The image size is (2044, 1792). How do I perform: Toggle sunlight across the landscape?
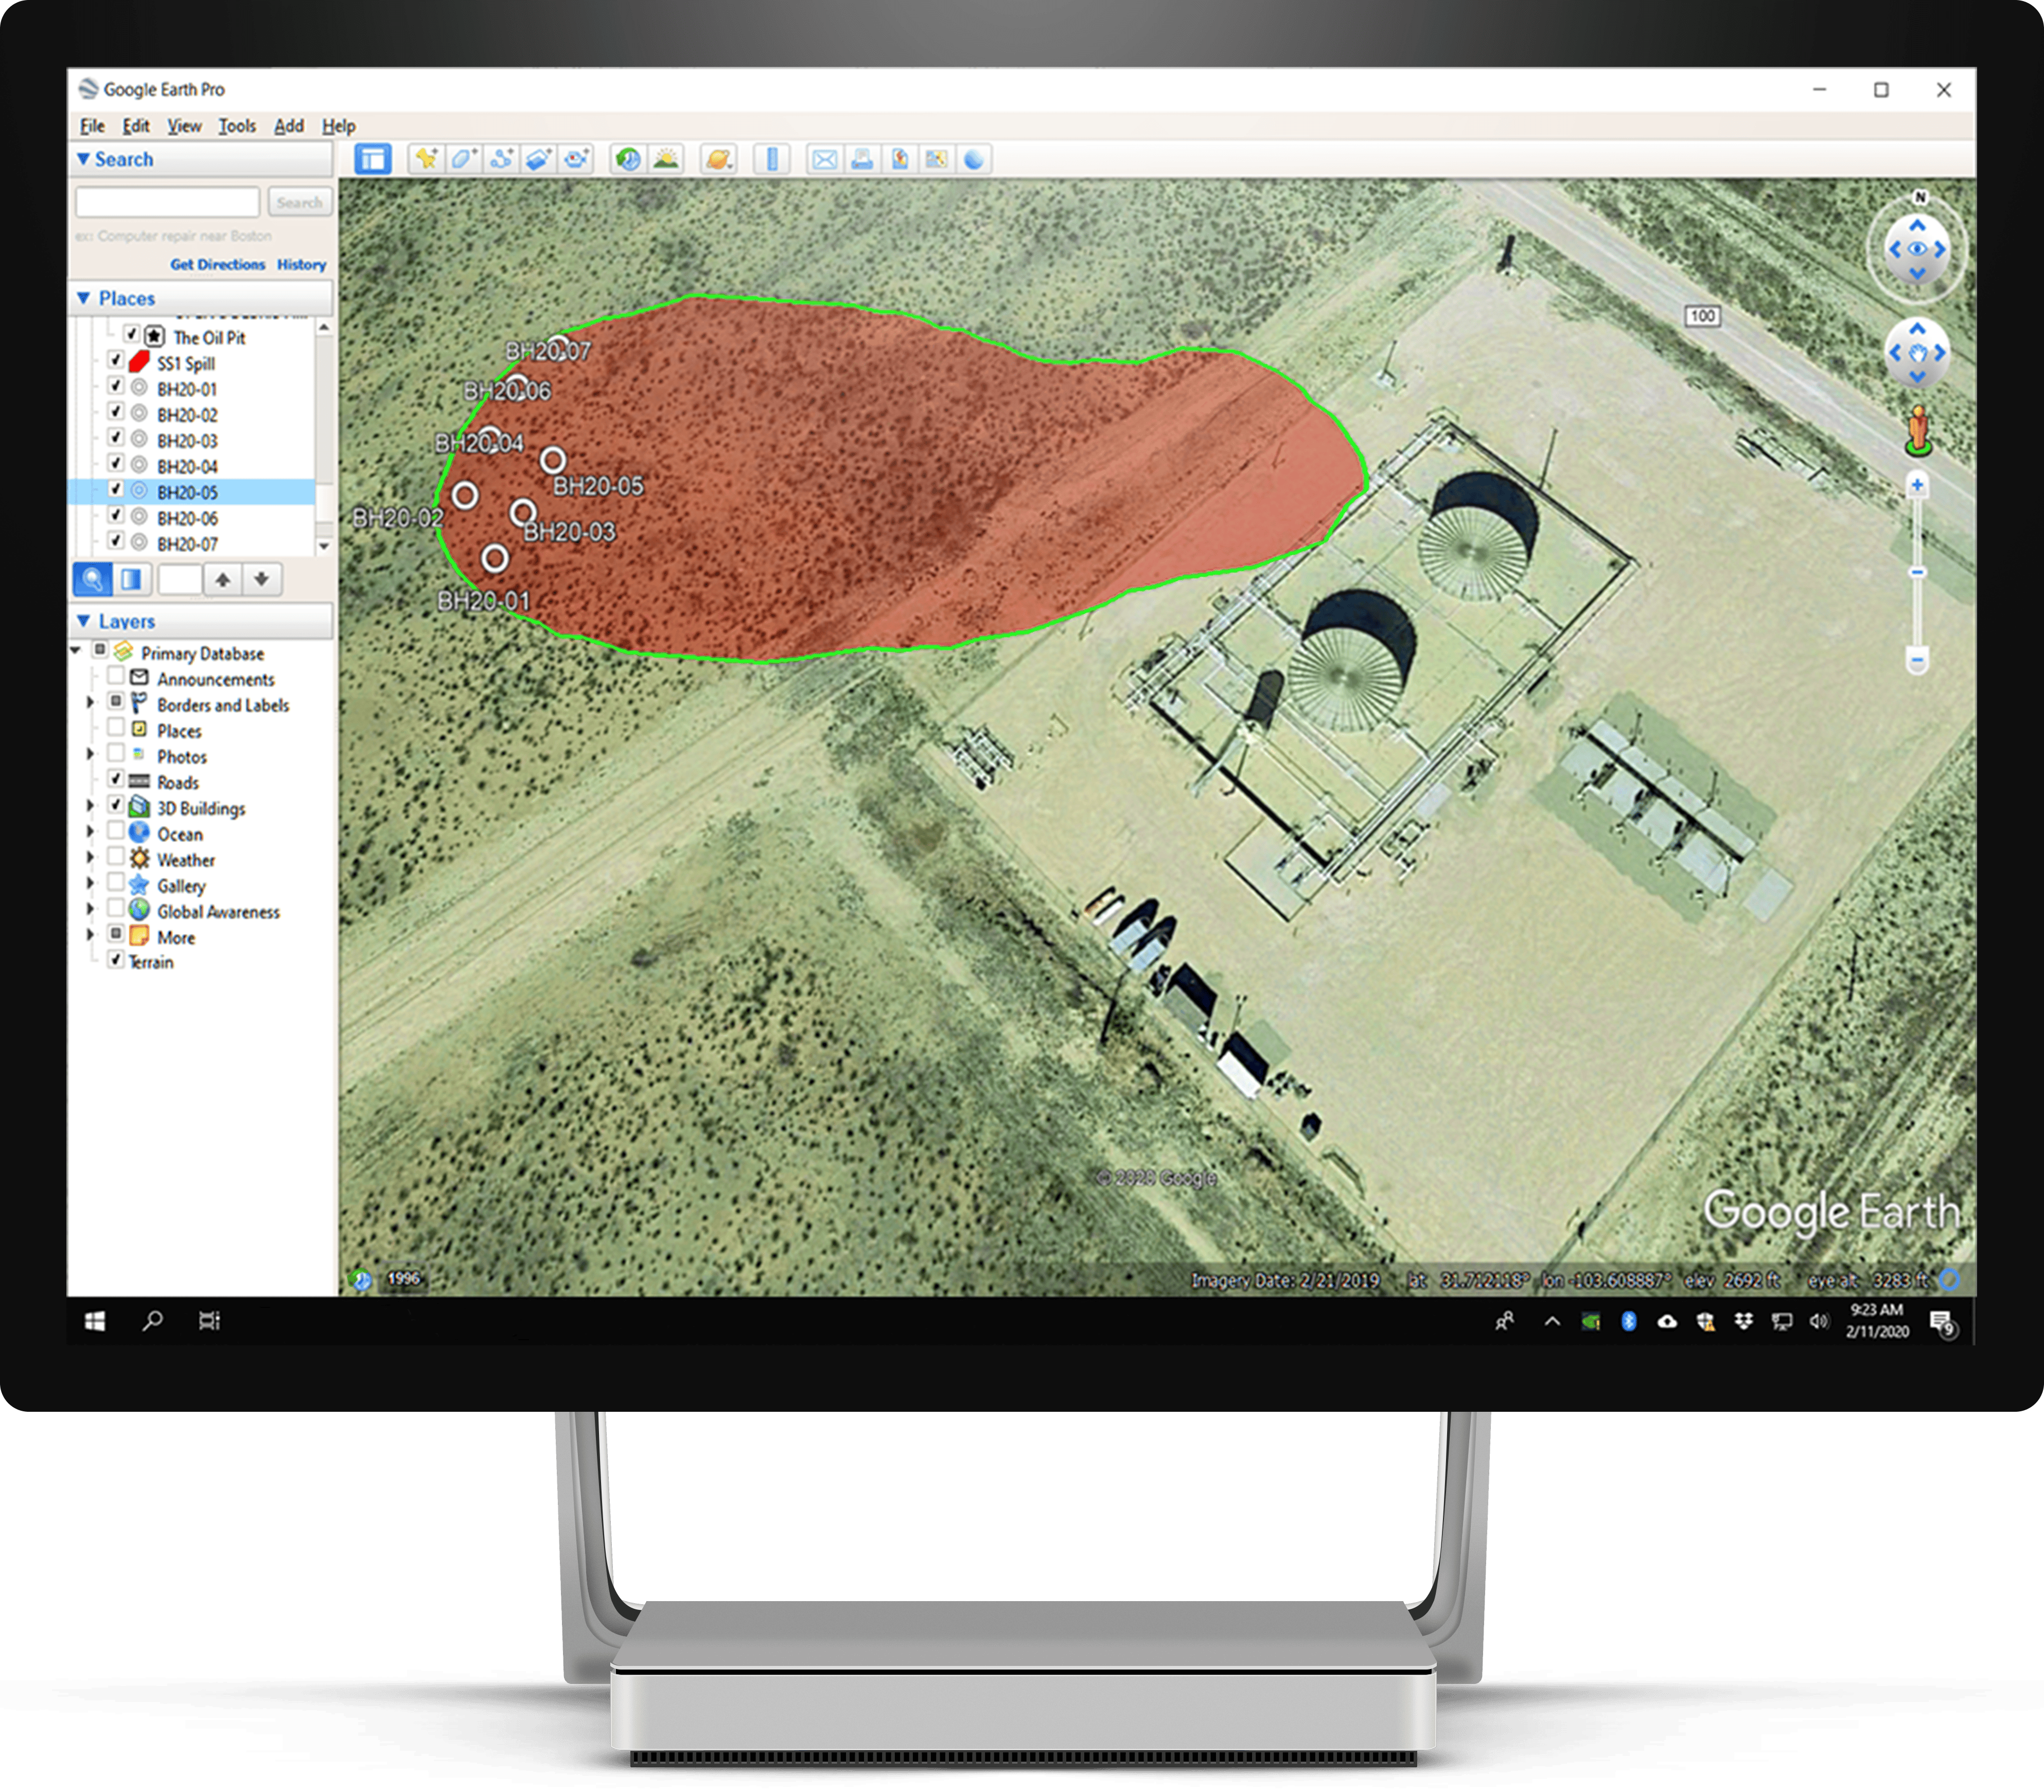point(665,159)
